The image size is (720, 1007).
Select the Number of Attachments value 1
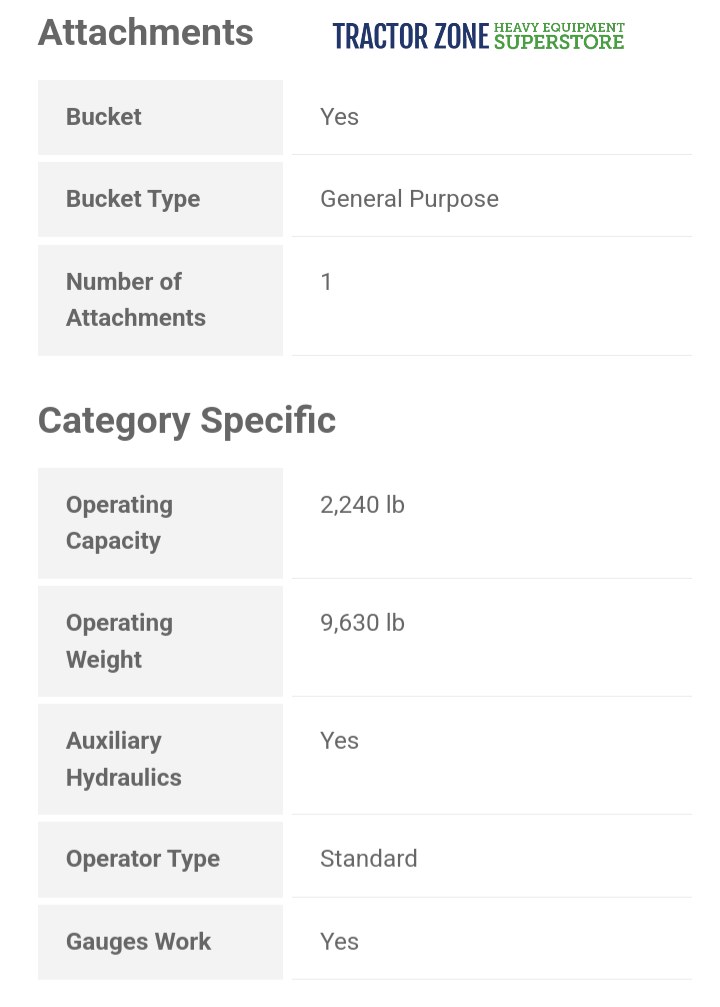coord(326,282)
